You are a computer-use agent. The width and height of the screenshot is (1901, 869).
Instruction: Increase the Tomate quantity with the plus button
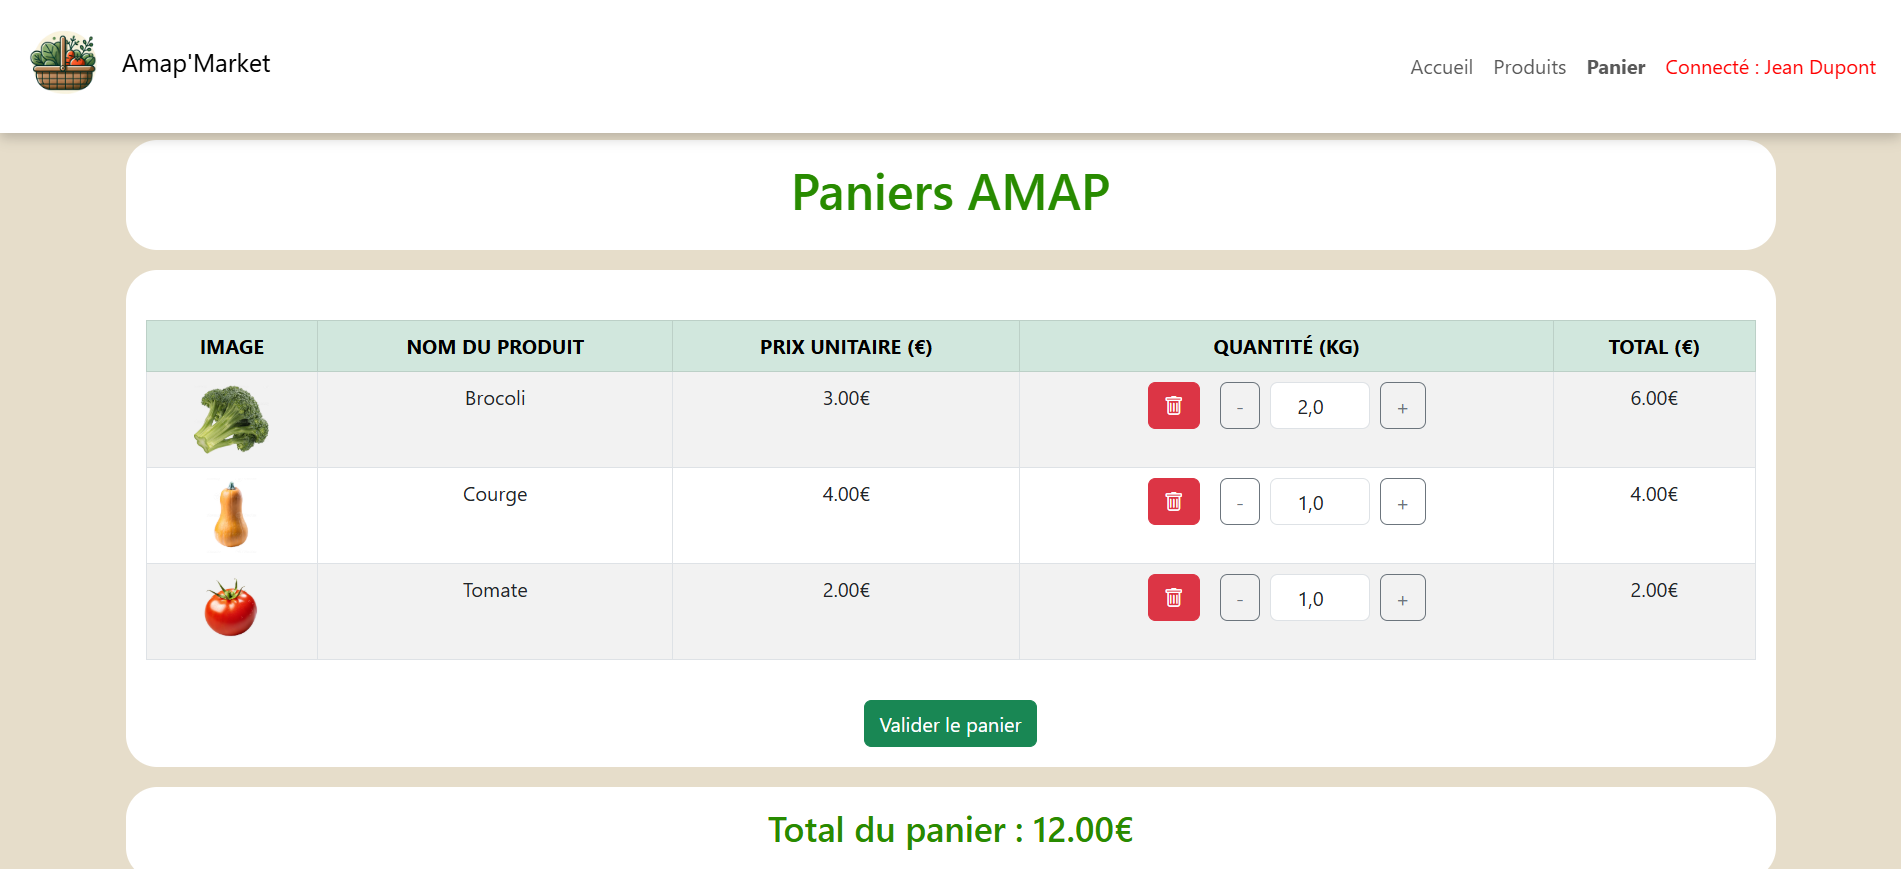pyautogui.click(x=1402, y=597)
